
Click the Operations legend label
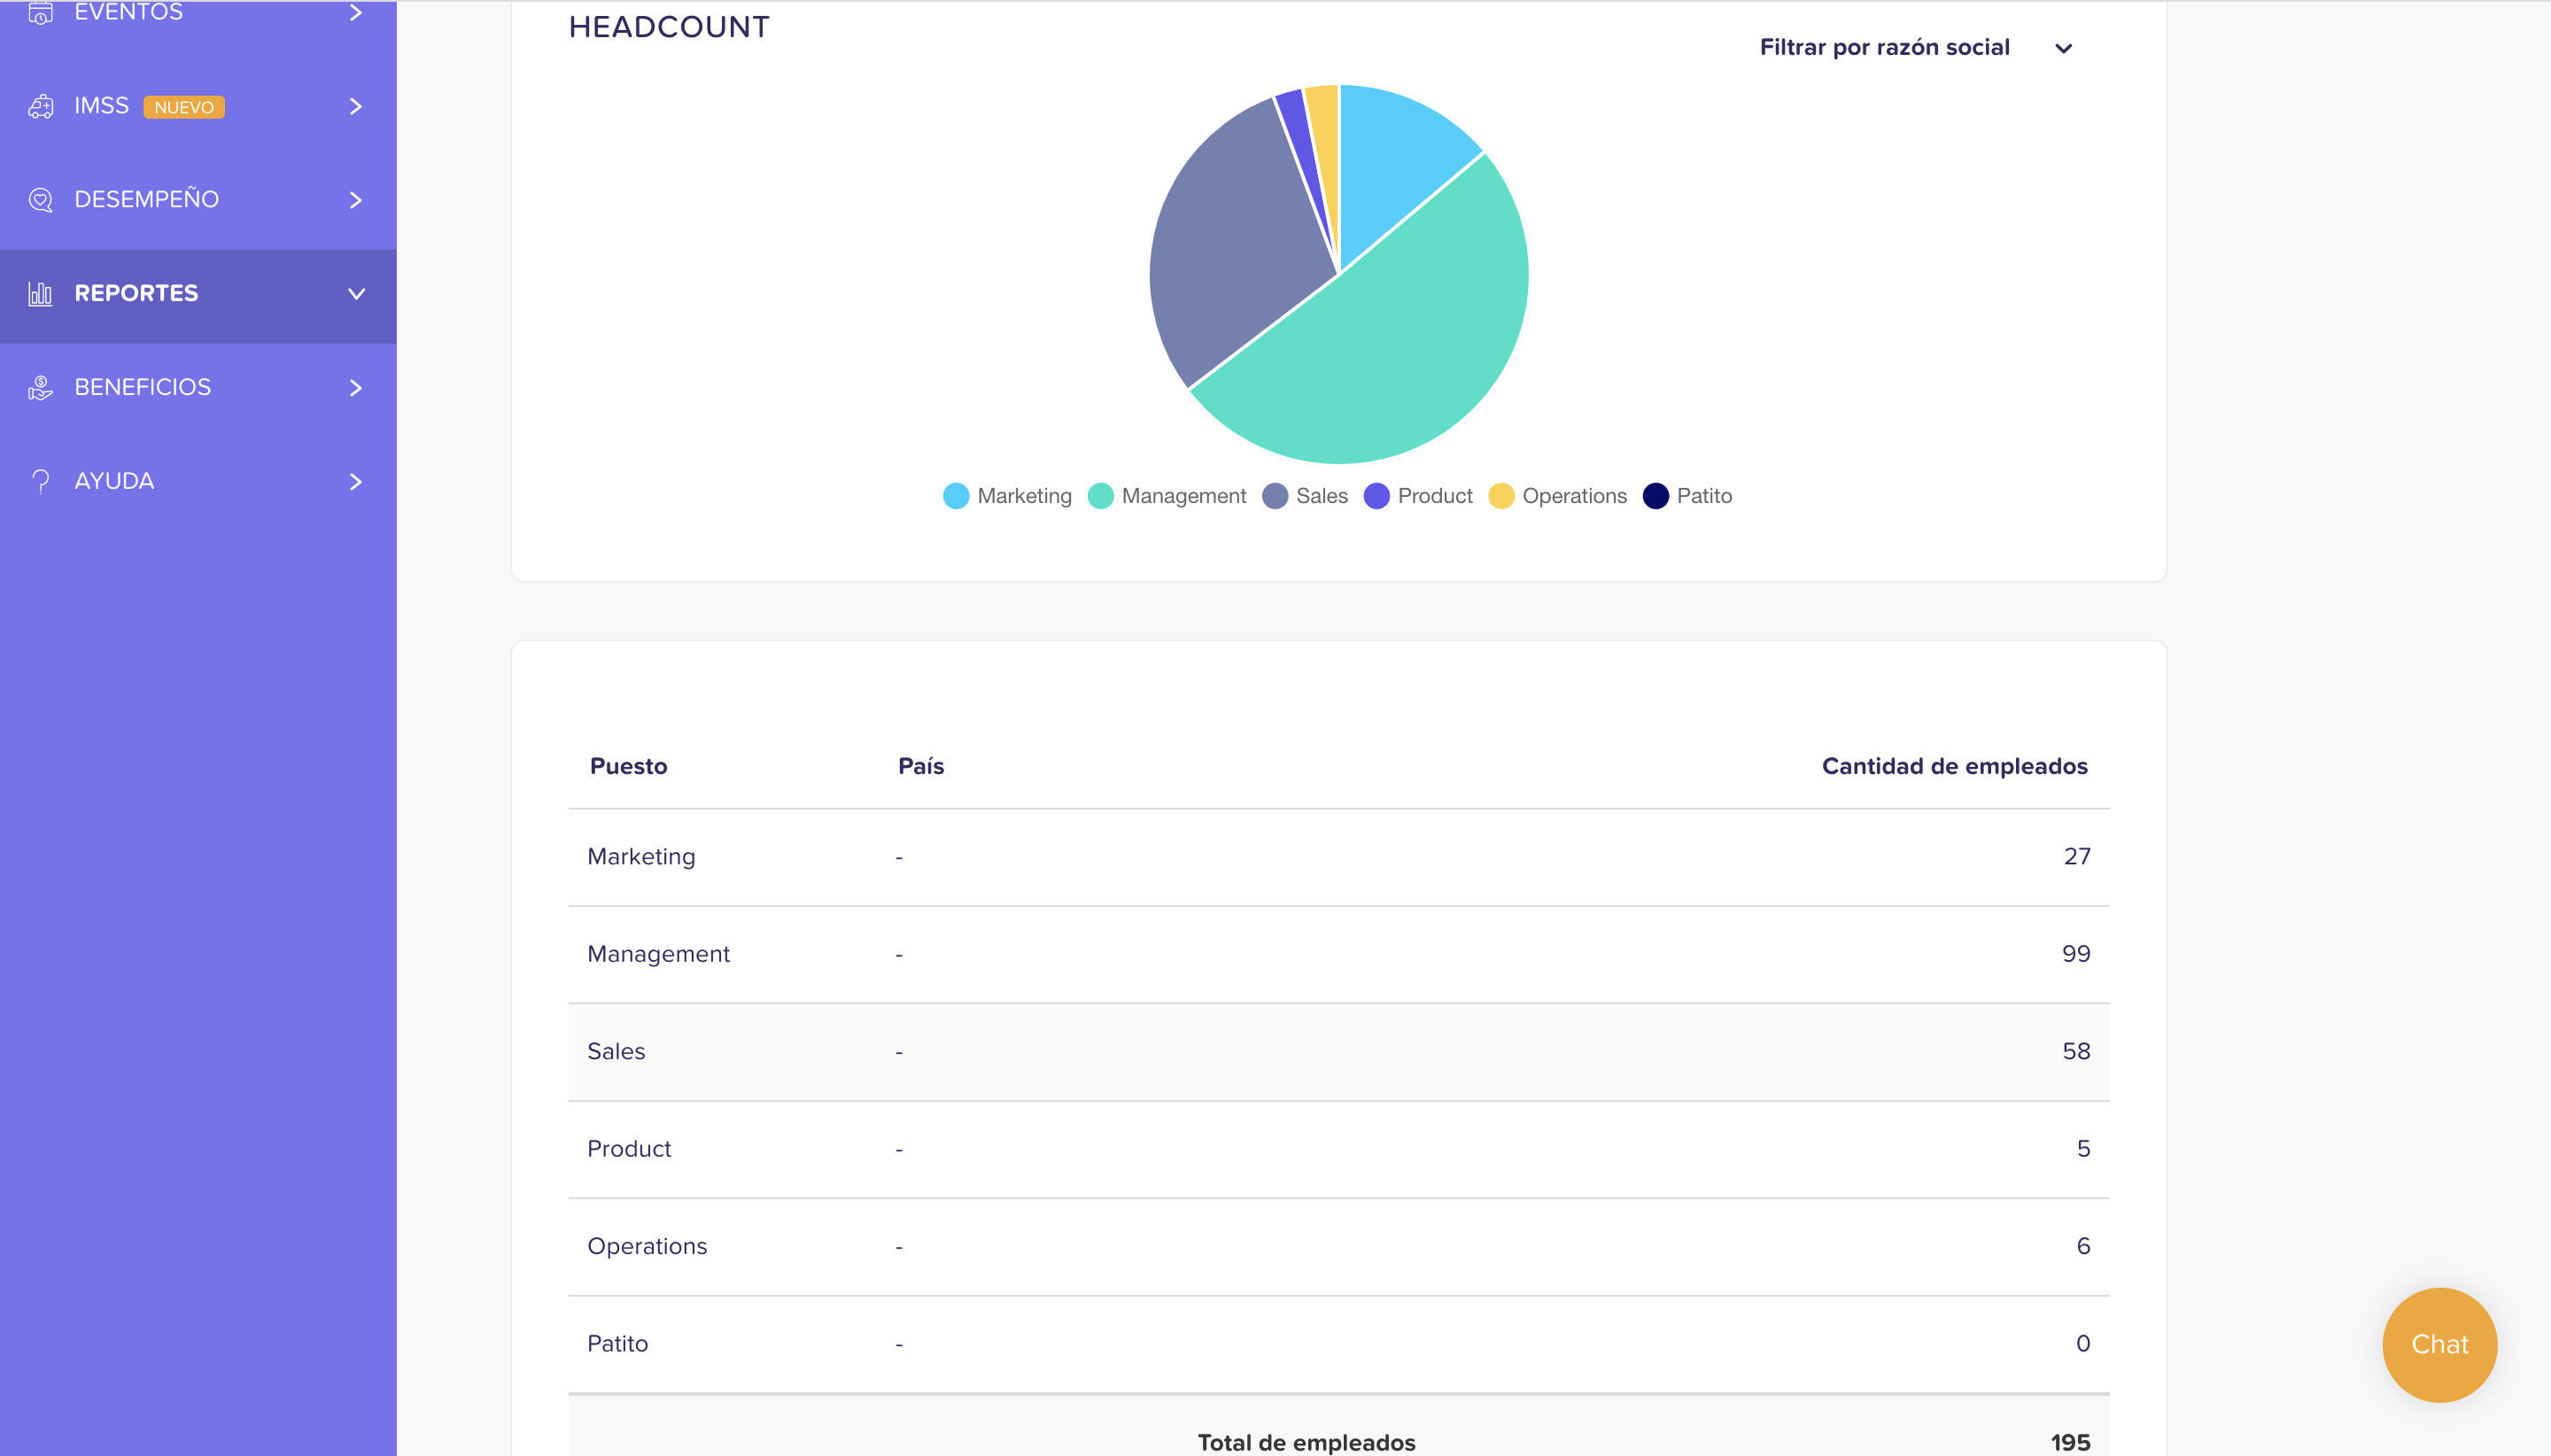click(1574, 496)
